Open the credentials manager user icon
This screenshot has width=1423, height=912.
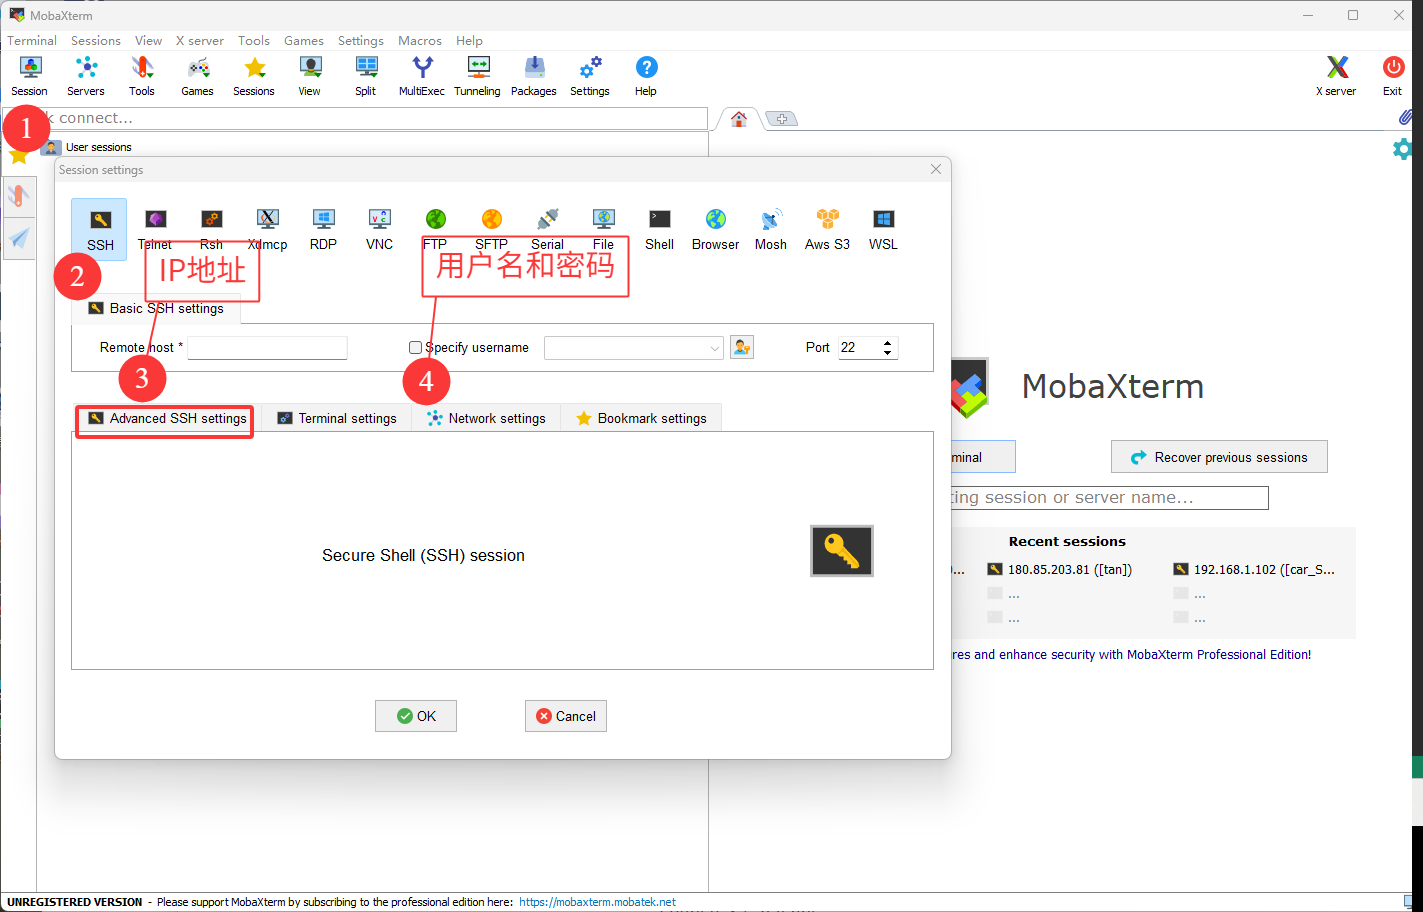pyautogui.click(x=742, y=347)
